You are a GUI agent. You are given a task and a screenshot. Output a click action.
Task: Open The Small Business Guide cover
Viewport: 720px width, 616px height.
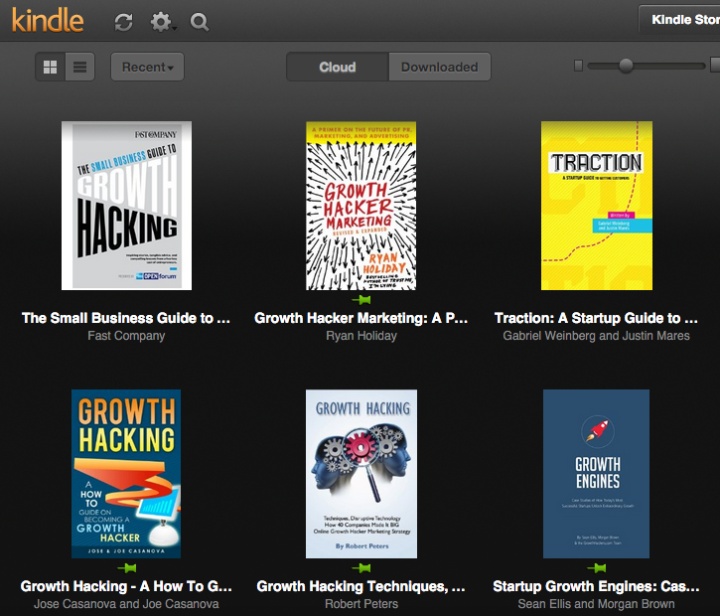127,205
